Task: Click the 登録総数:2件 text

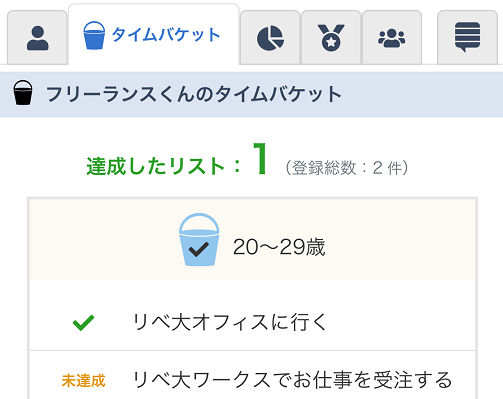Action: 347,167
